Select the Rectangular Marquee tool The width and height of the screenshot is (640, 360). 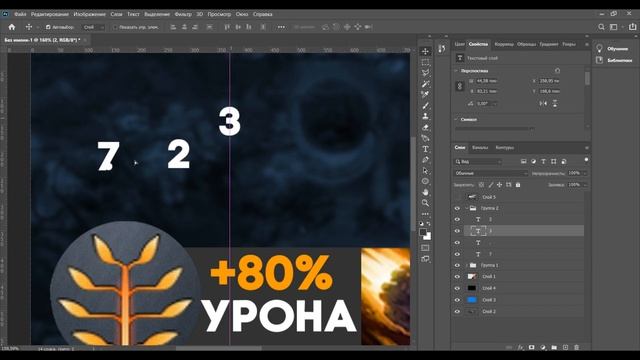coord(425,62)
